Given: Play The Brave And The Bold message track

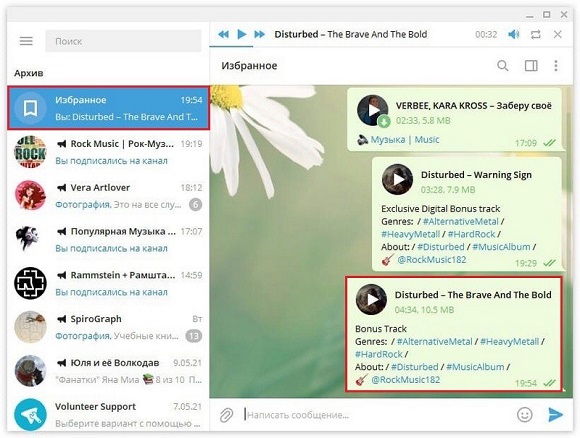Looking at the screenshot, I should (371, 299).
